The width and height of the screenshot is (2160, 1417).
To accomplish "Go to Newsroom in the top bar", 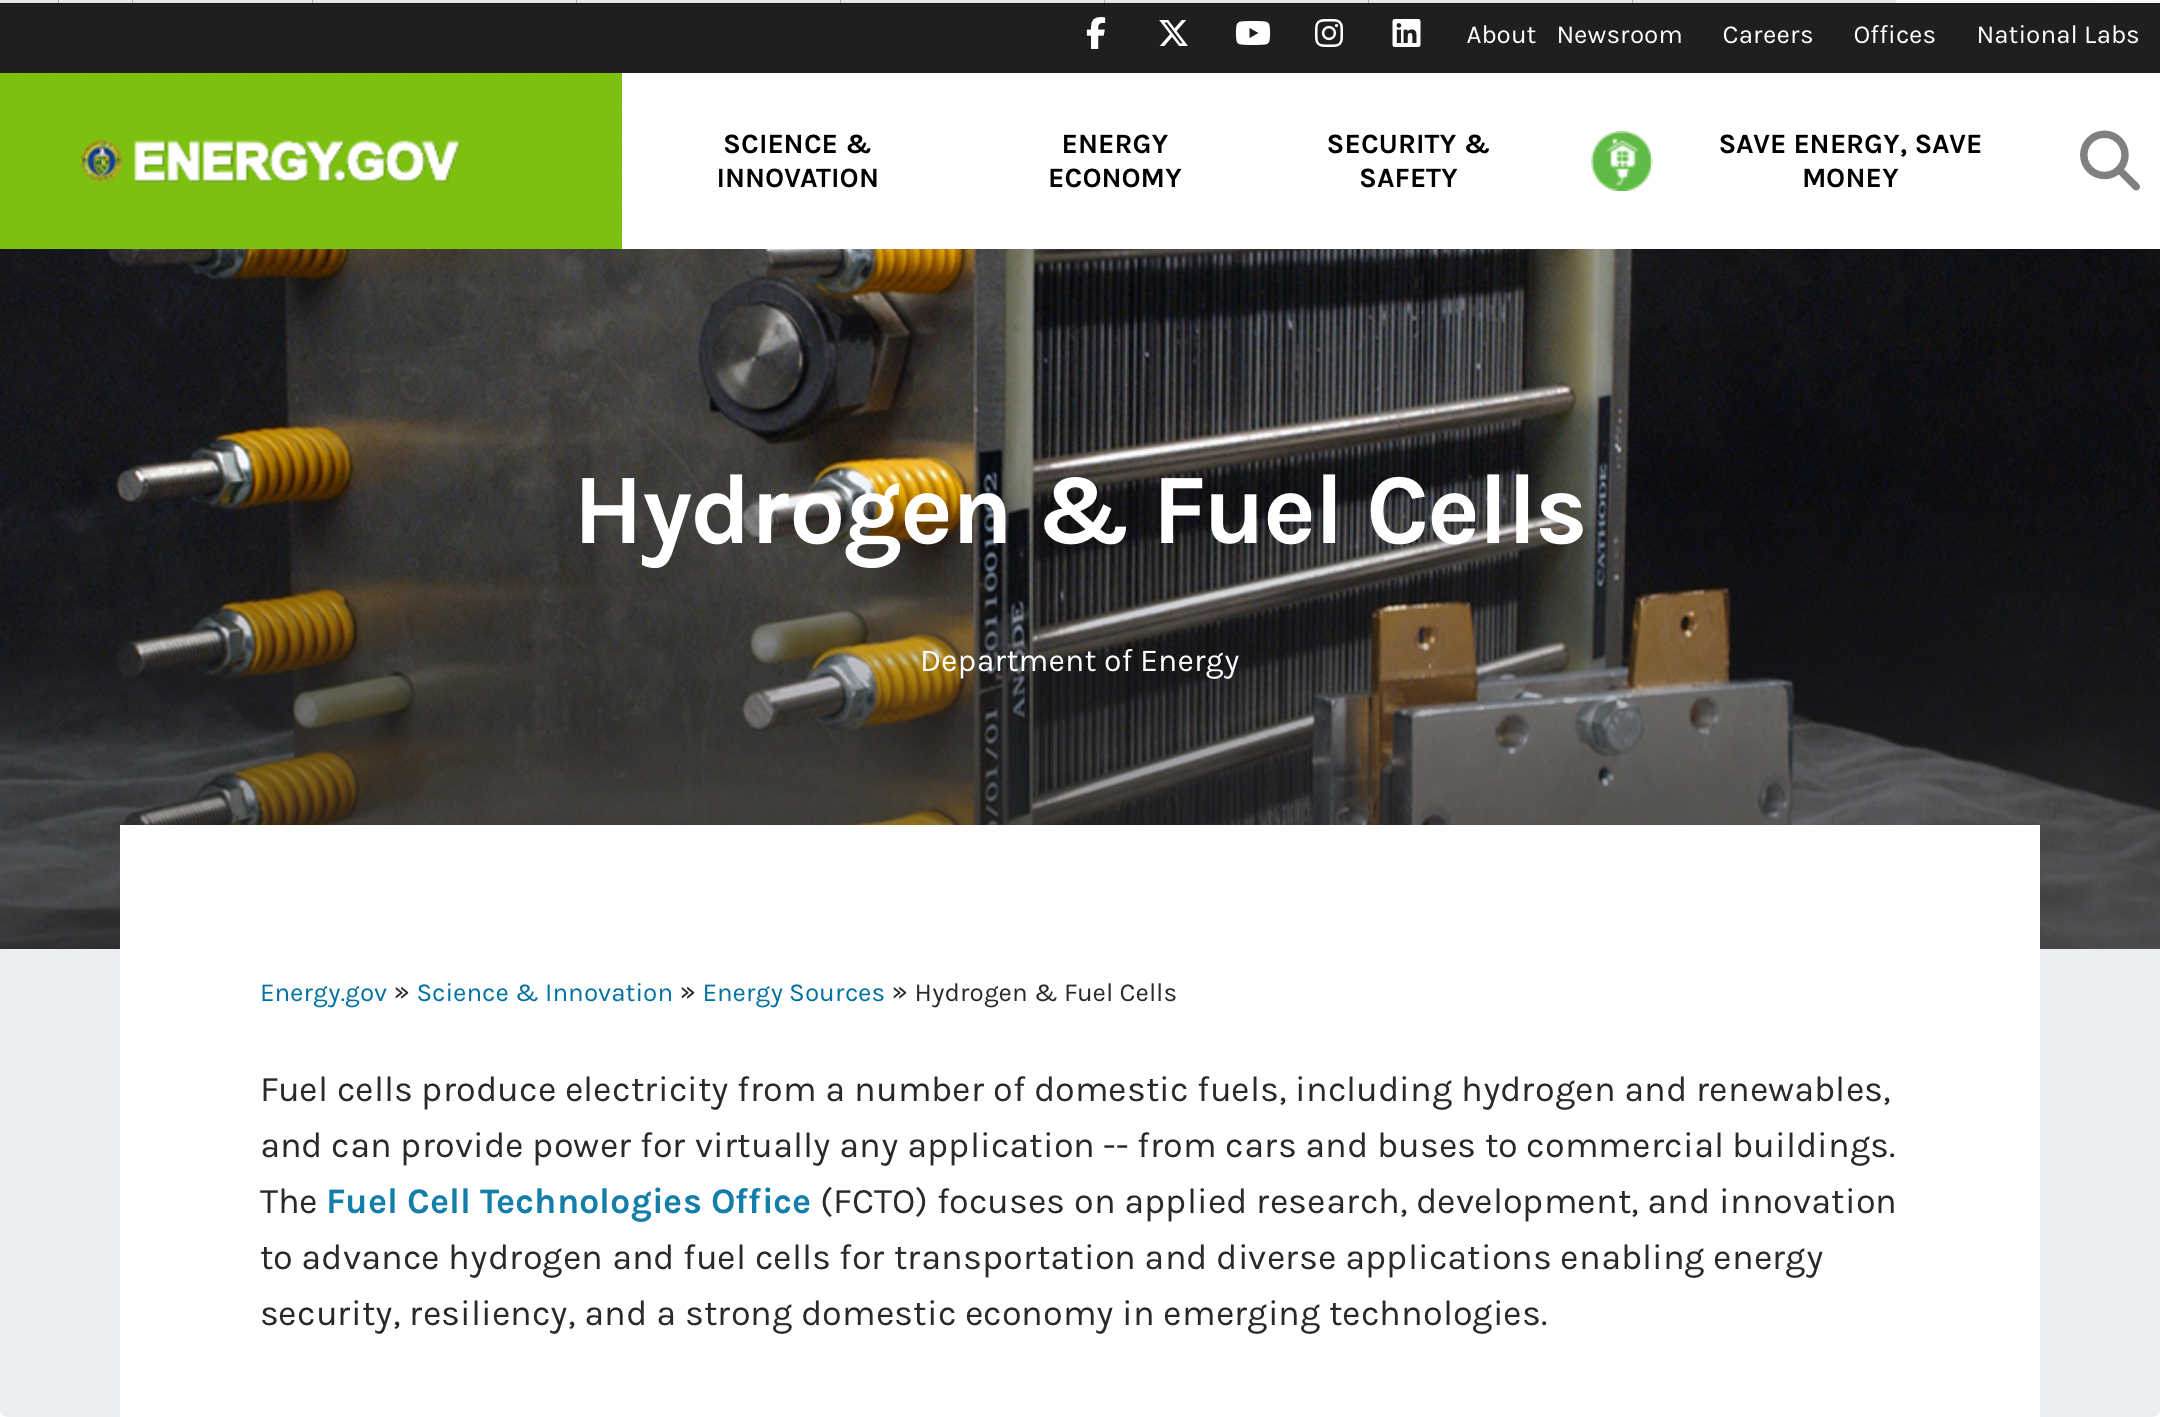I will 1619,35.
